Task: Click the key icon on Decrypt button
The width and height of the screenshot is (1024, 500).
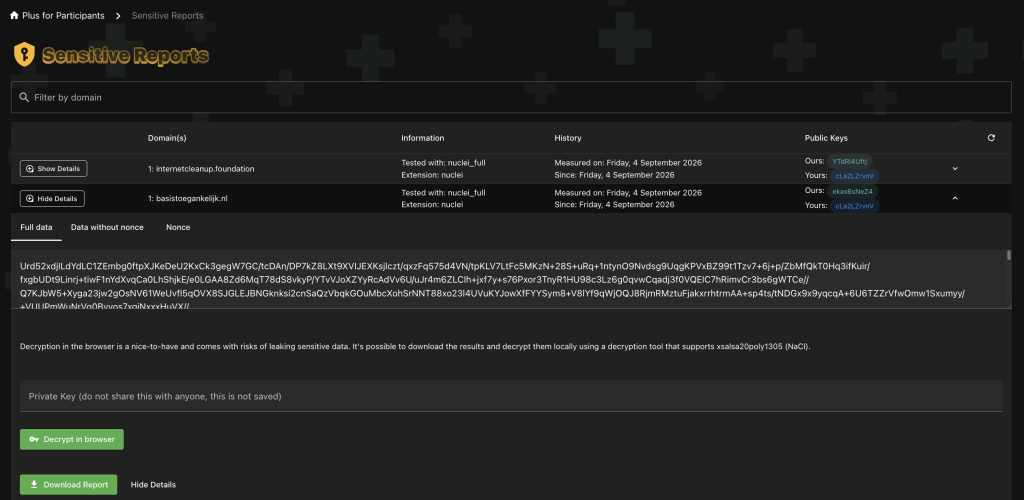Action: coord(34,439)
